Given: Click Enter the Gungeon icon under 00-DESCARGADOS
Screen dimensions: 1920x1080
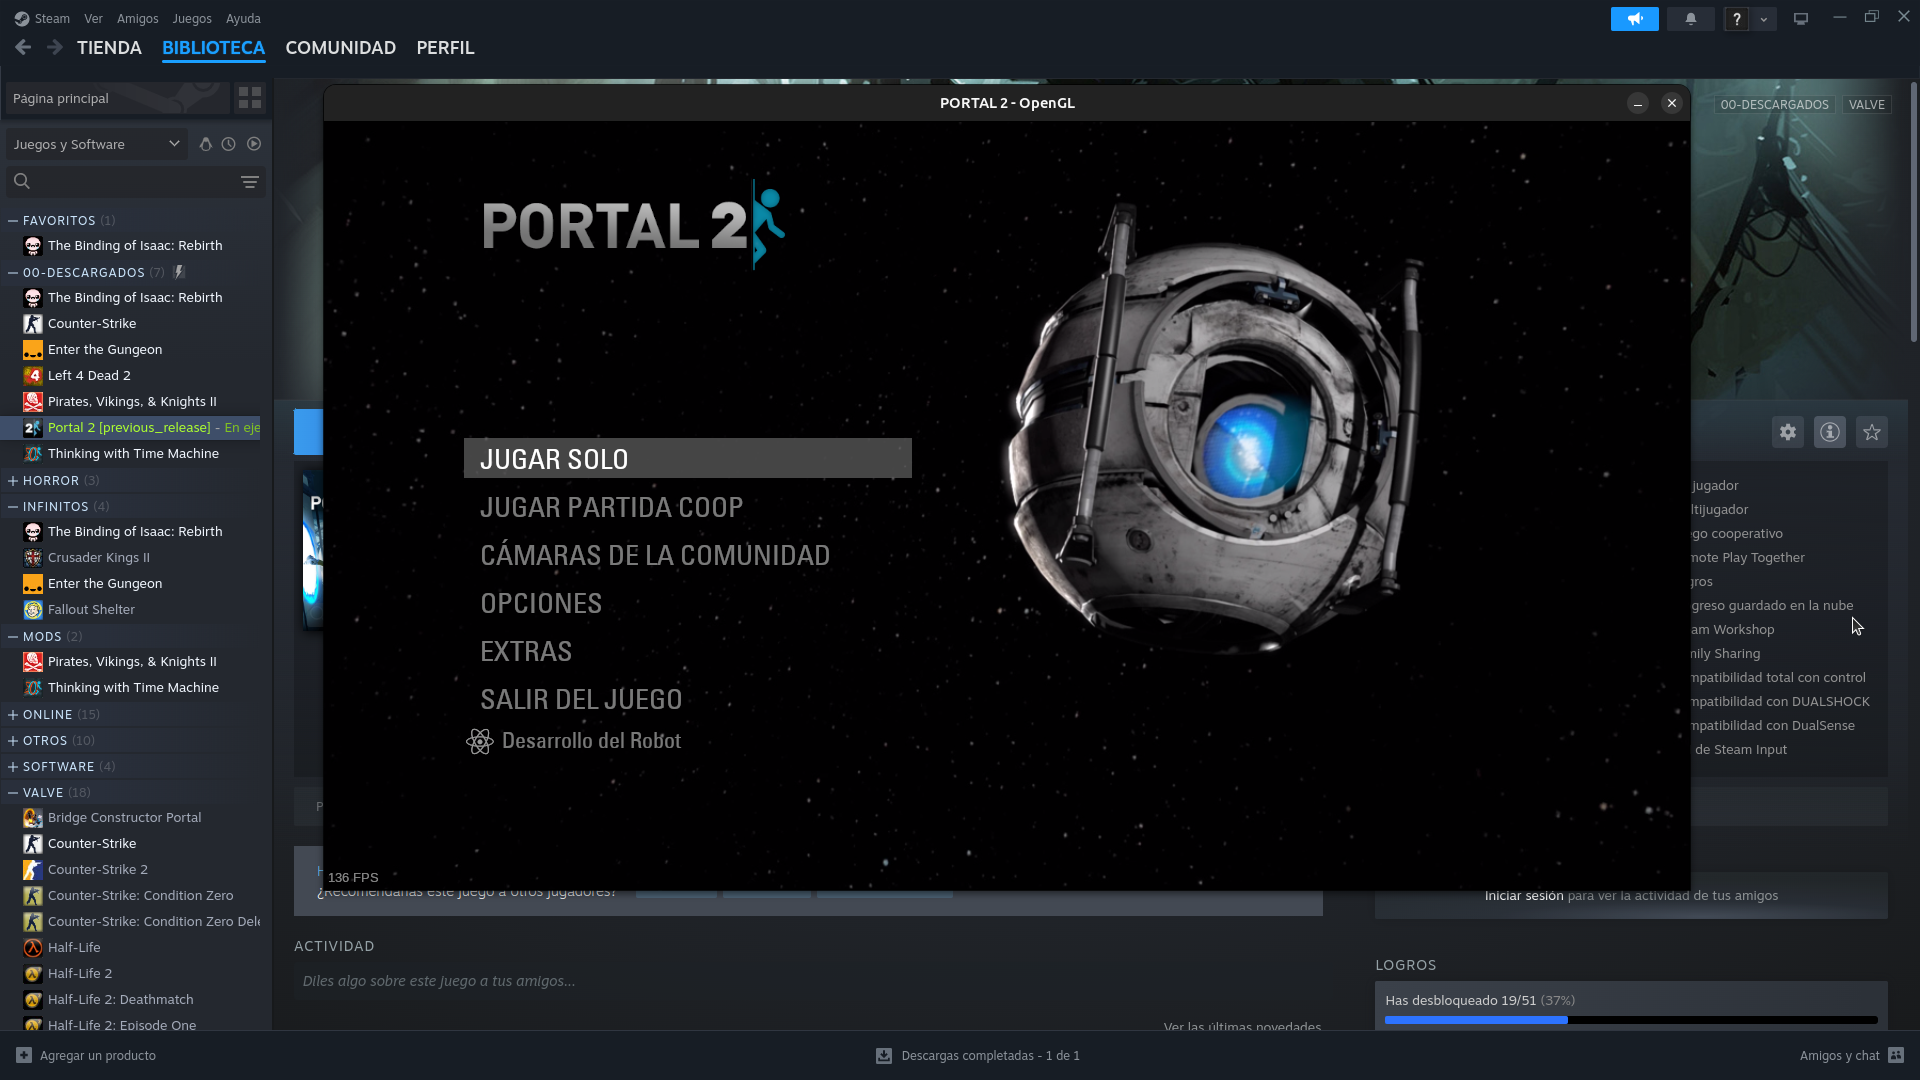Looking at the screenshot, I should point(33,349).
